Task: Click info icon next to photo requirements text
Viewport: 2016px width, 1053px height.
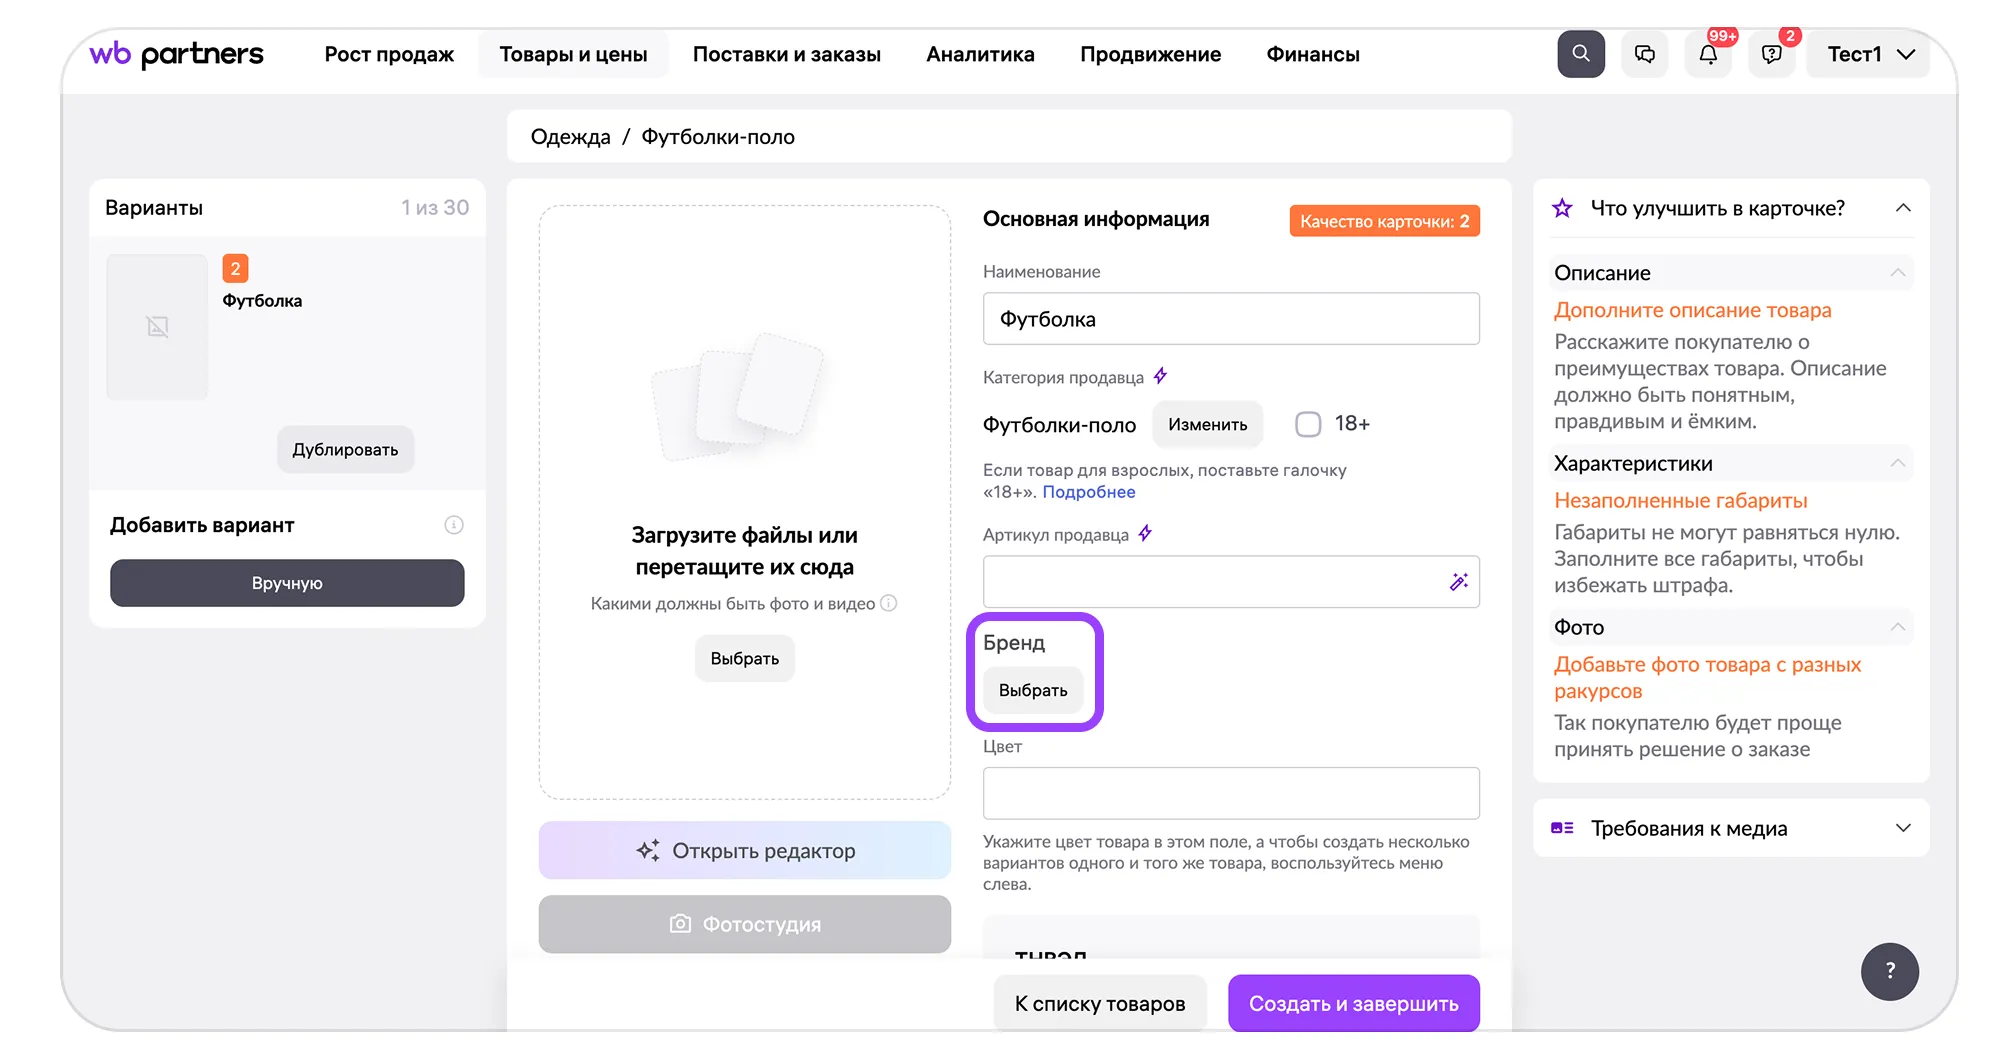Action: click(889, 603)
